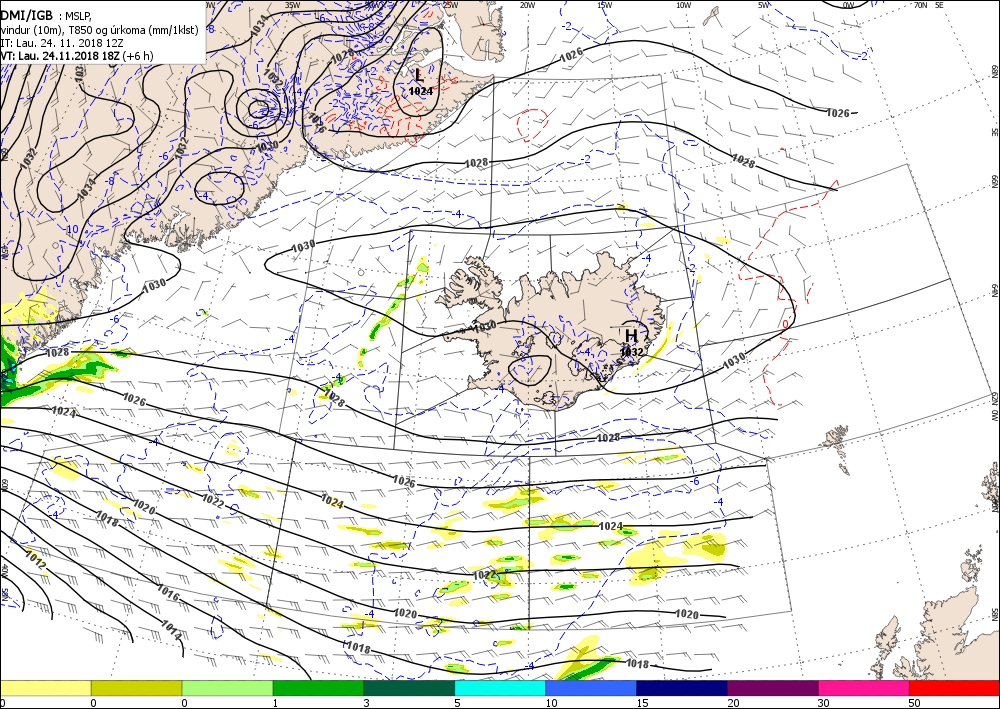This screenshot has height=709, width=1000.
Task: Click the legend value 50
Action: tap(914, 703)
